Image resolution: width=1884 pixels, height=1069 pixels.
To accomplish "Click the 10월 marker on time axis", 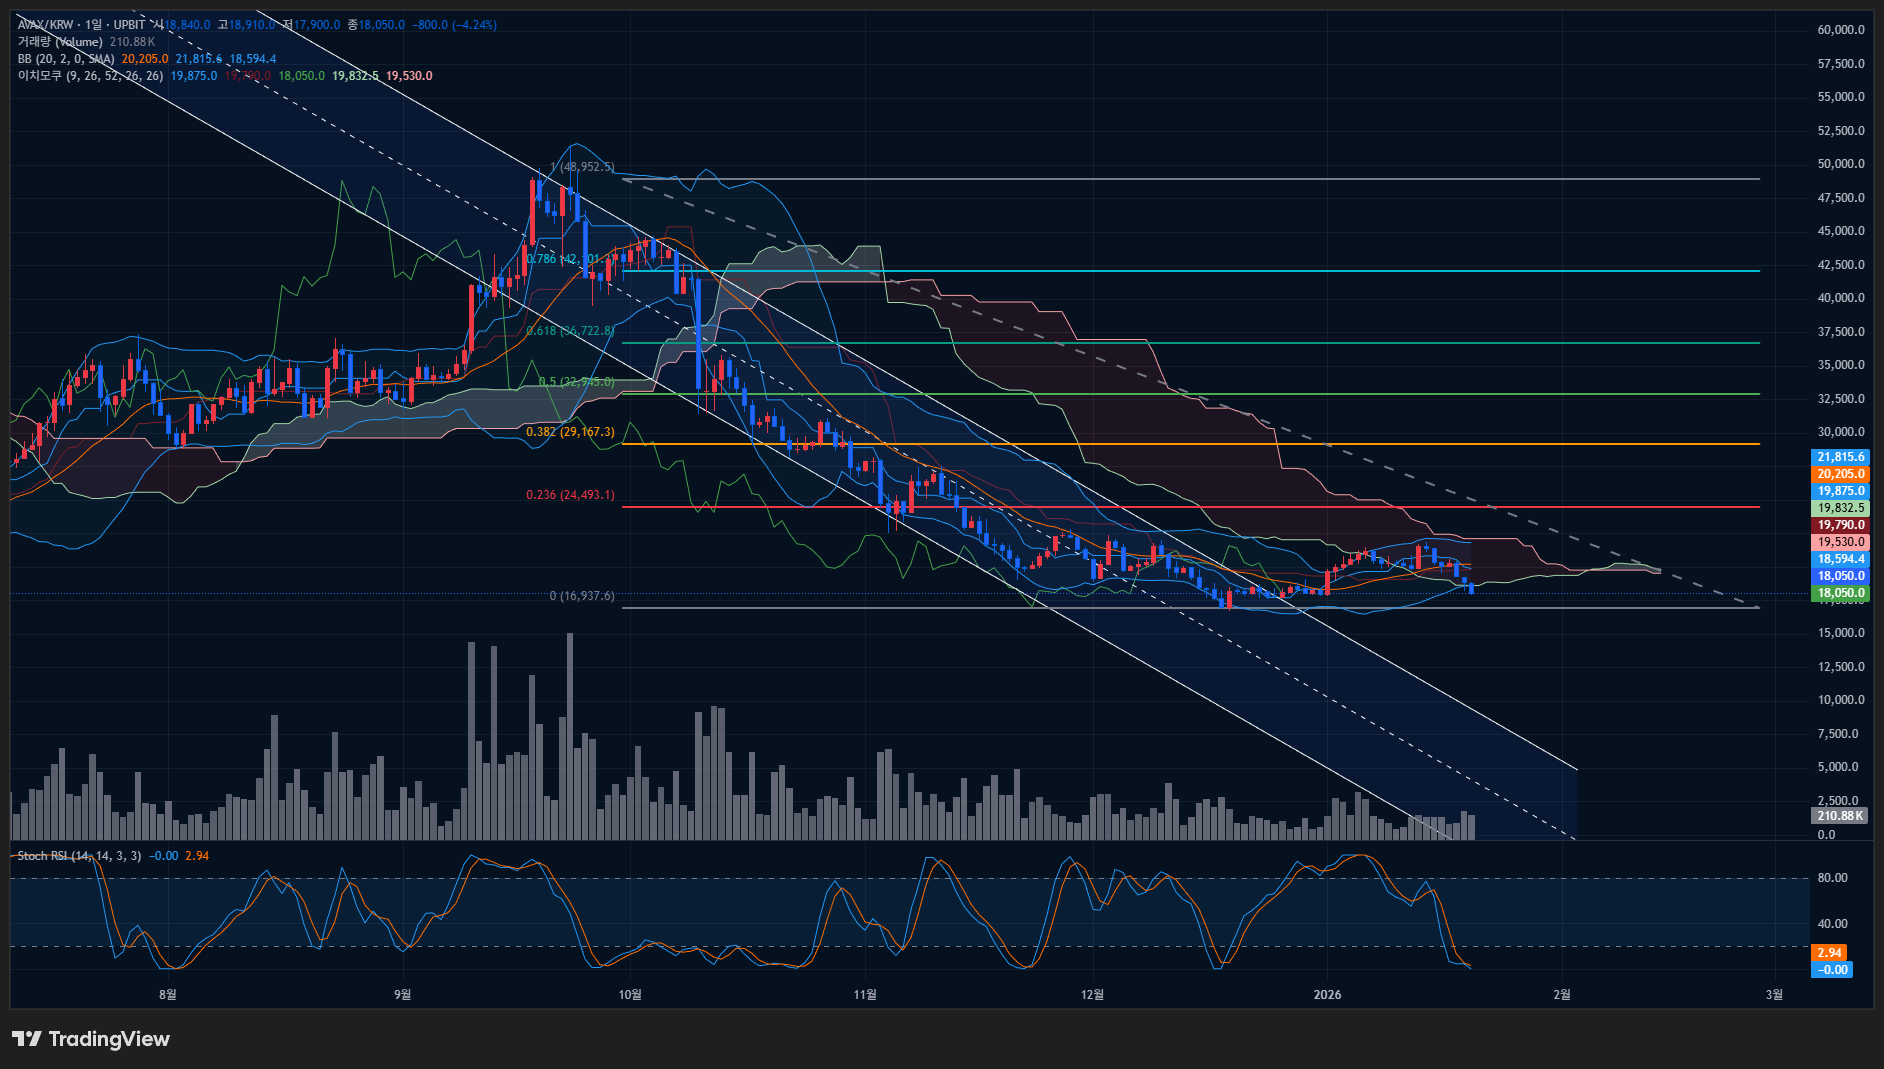I will point(630,994).
